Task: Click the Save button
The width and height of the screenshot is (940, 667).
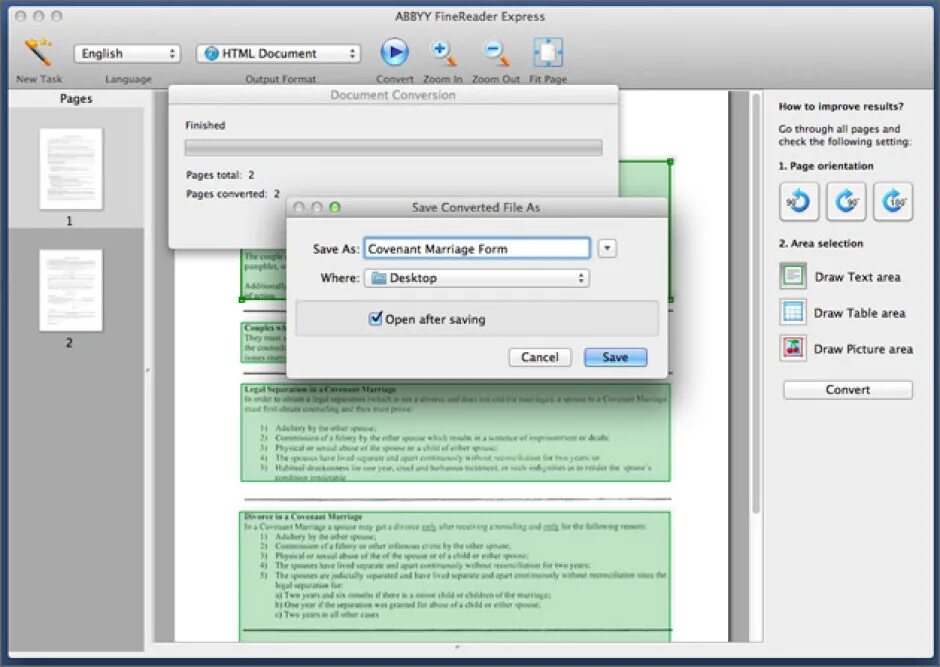Action: 615,357
